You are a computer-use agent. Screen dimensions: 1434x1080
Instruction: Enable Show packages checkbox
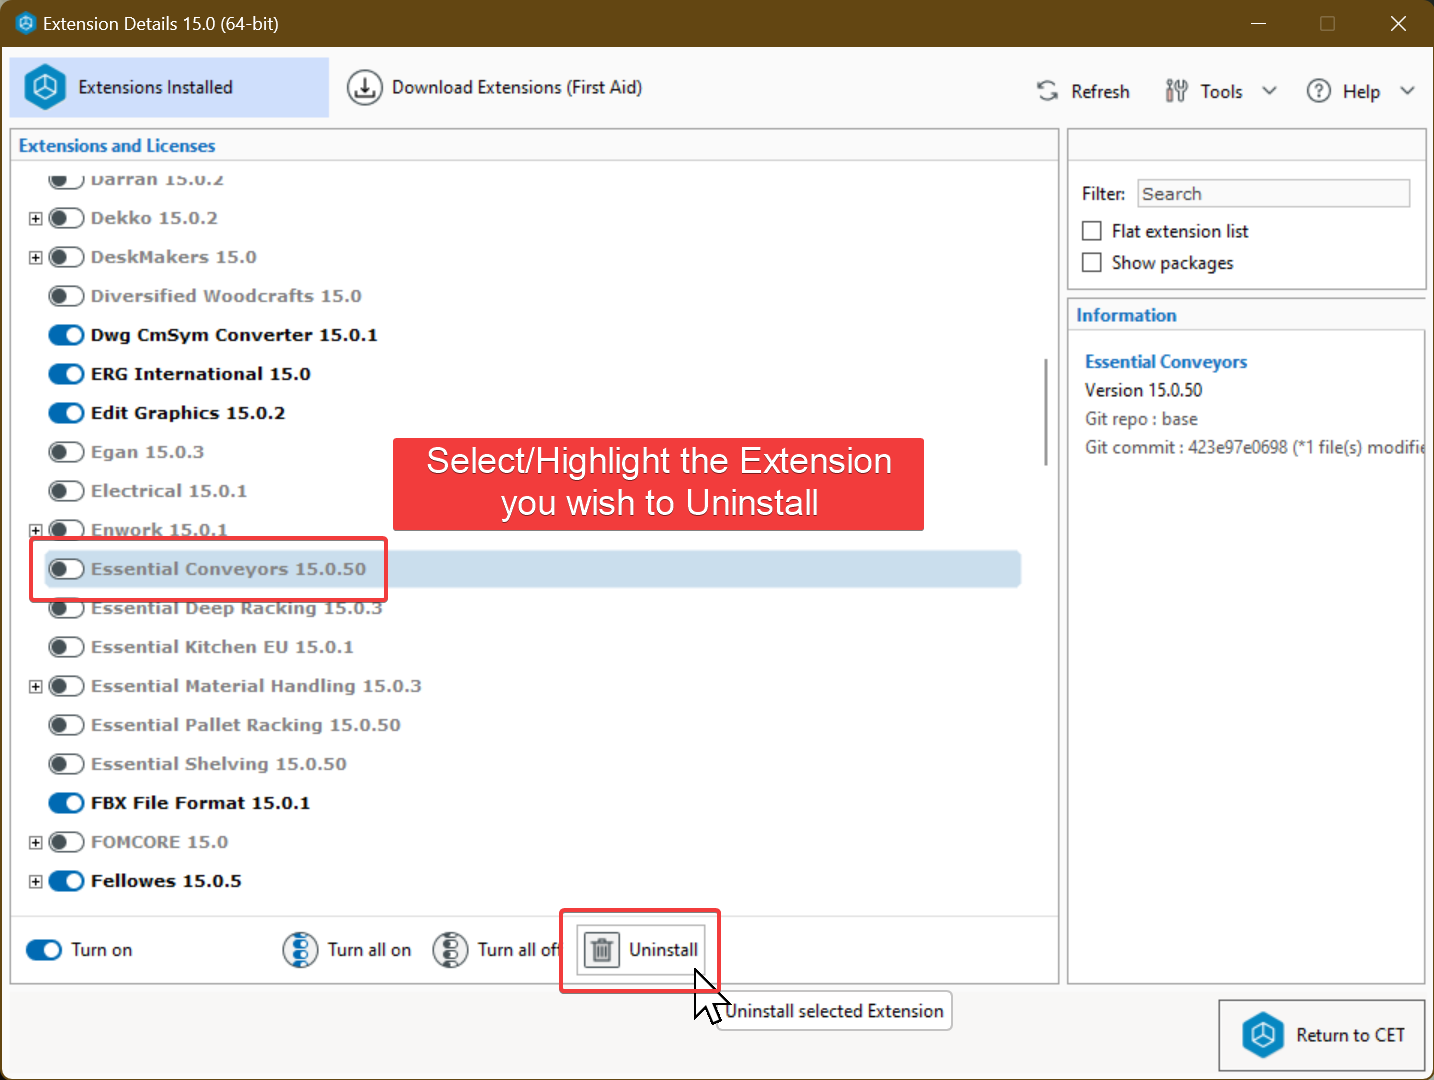[1092, 262]
